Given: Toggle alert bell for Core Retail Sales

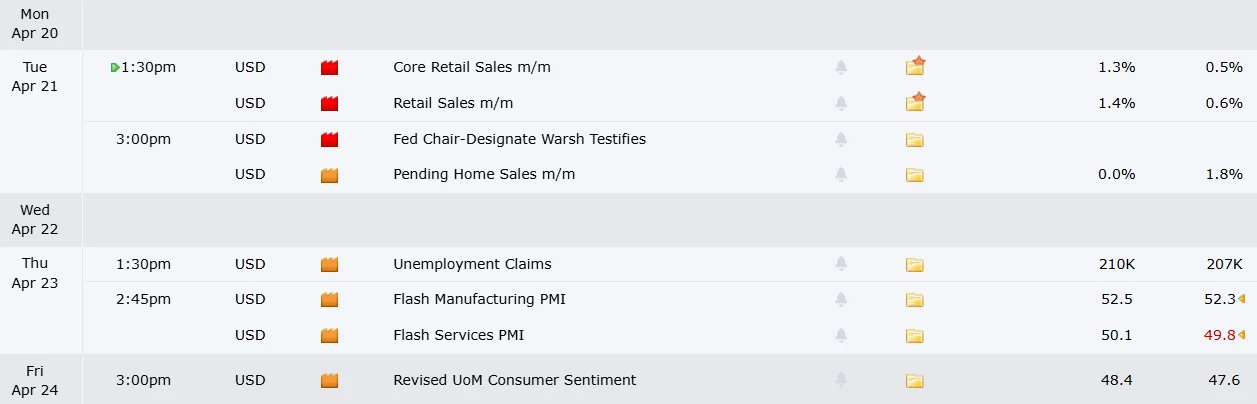Looking at the screenshot, I should tap(841, 68).
